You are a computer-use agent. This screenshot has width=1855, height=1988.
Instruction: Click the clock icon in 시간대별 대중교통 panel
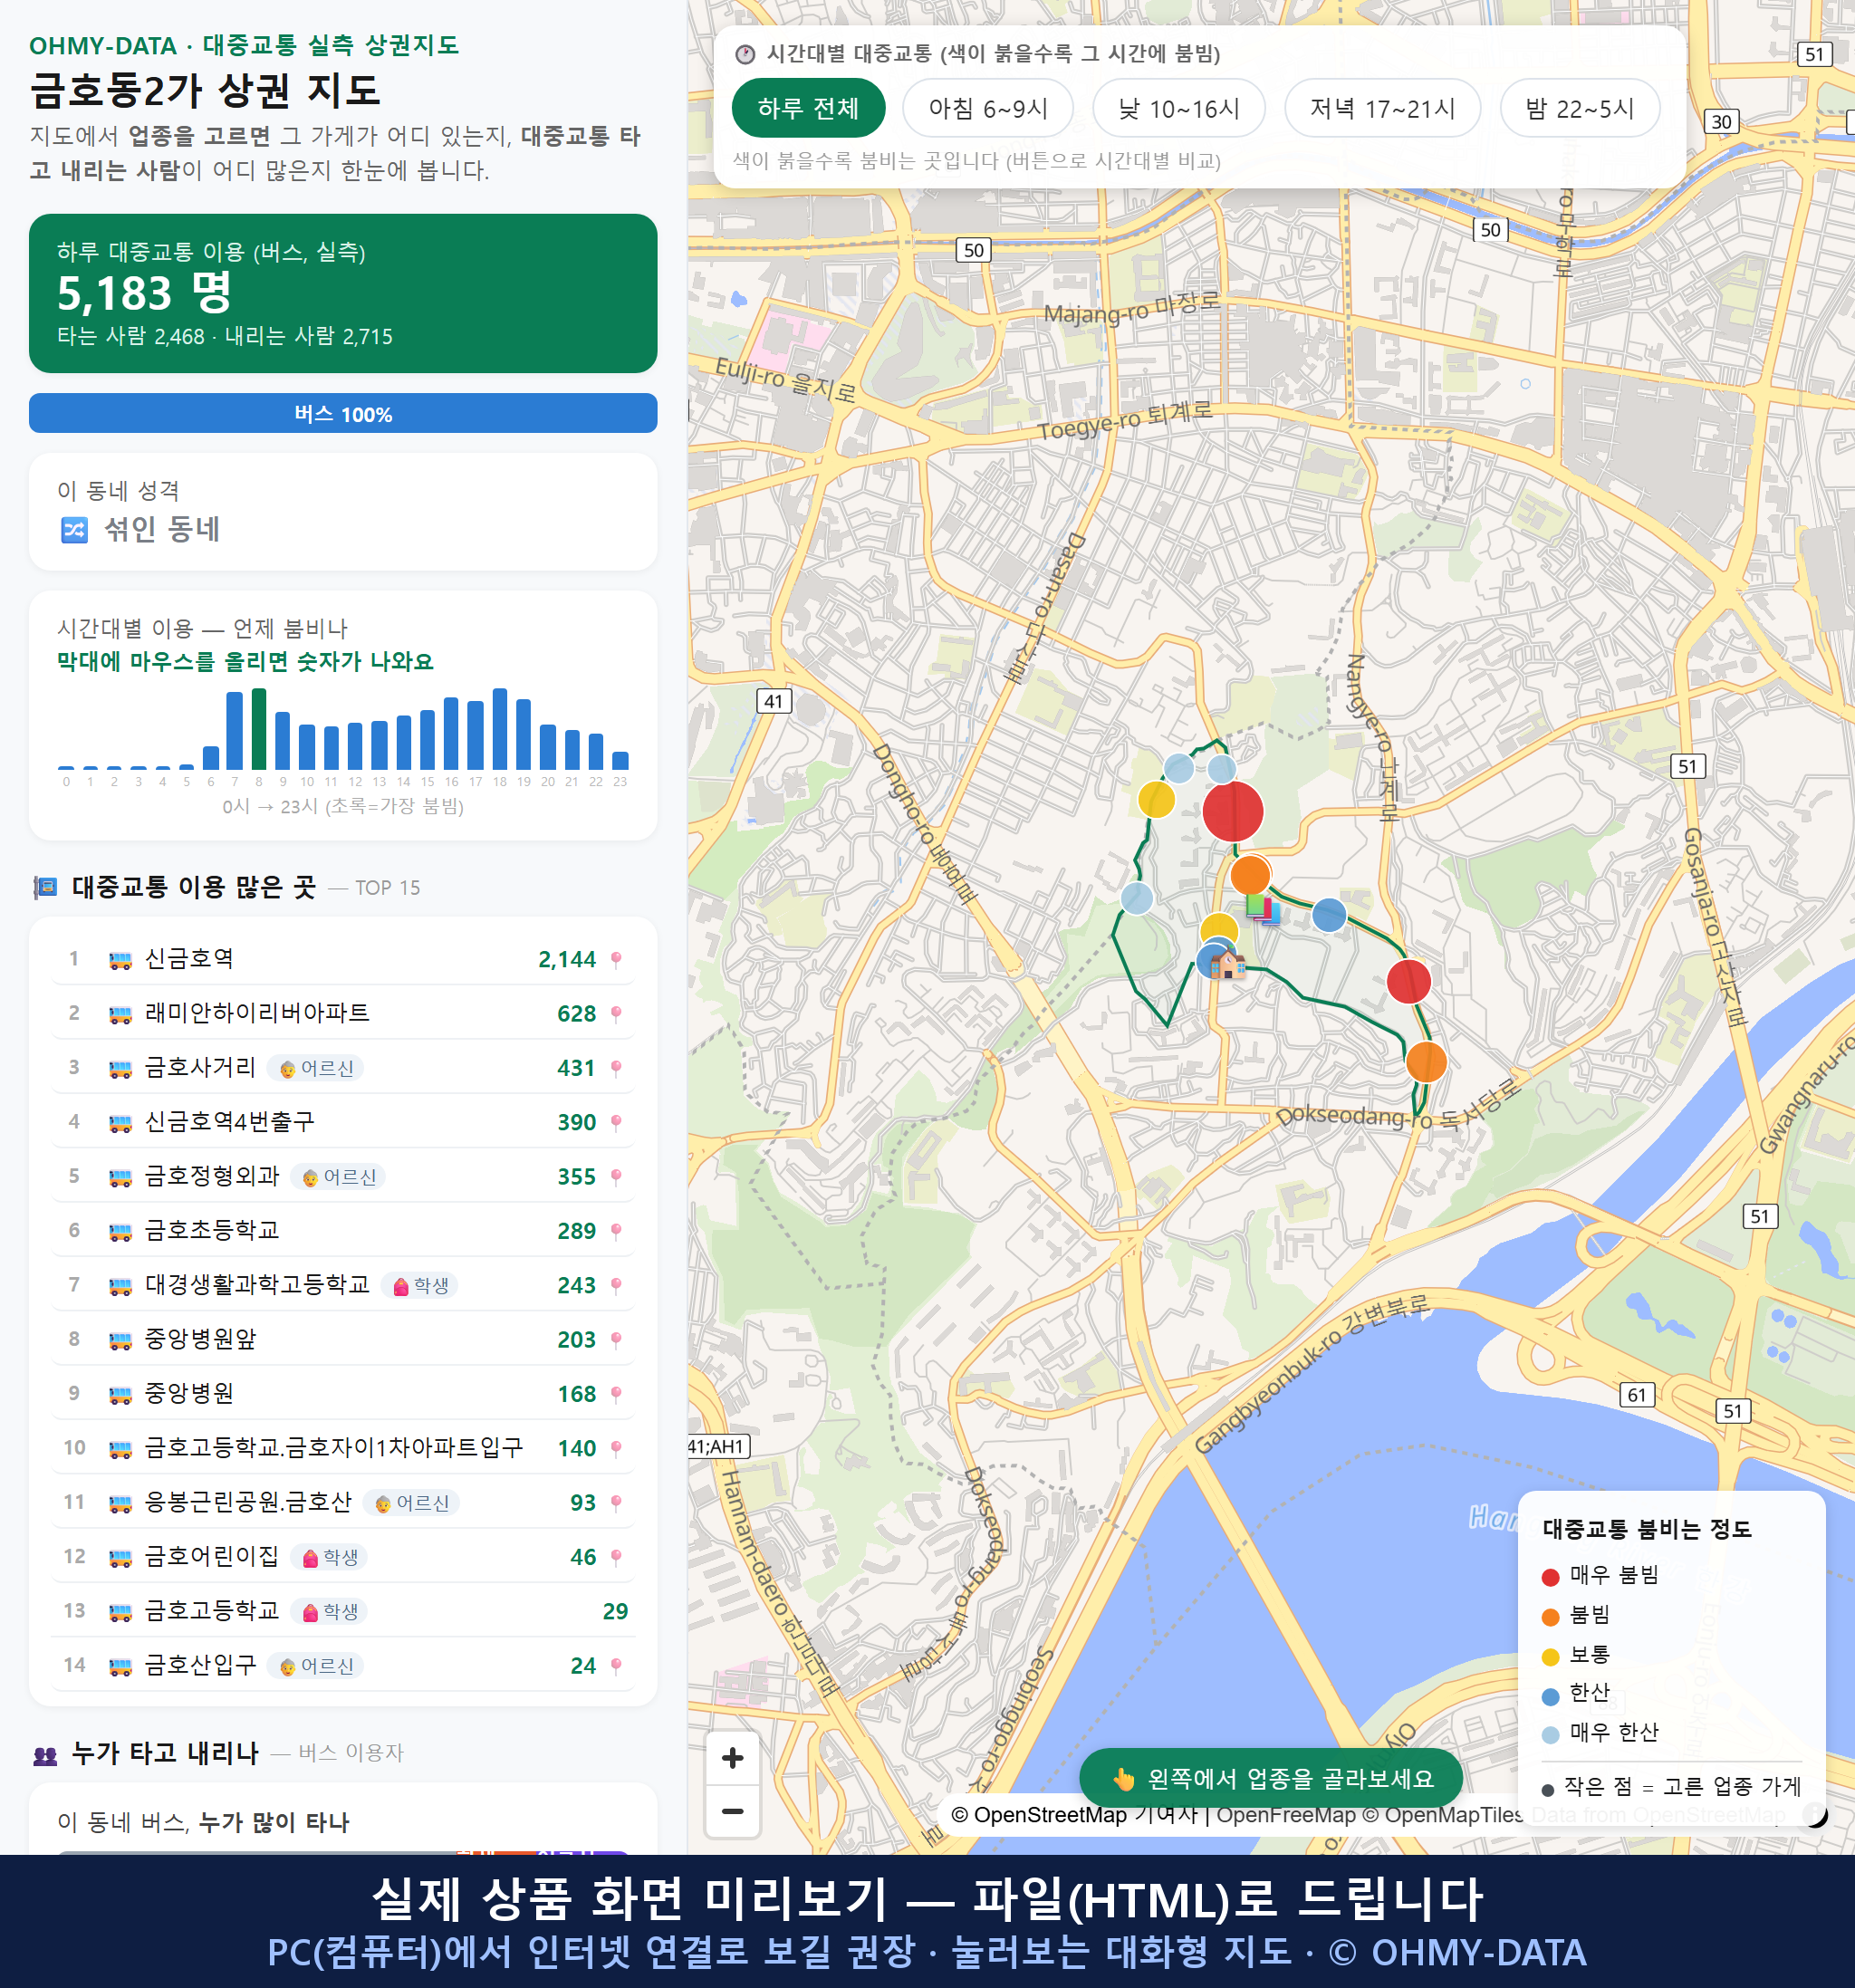point(745,55)
